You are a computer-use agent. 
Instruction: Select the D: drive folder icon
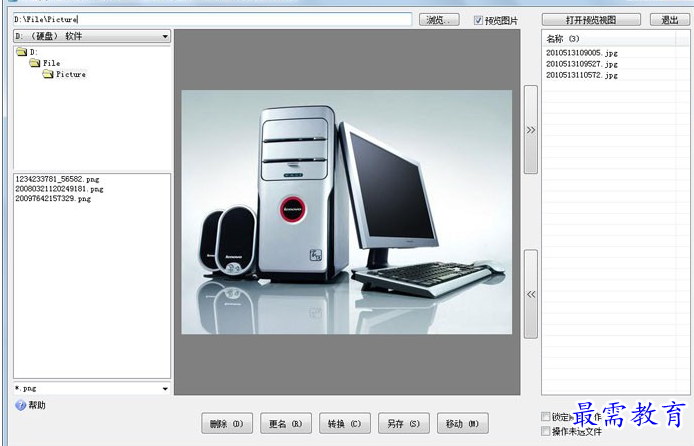pyautogui.click(x=21, y=52)
